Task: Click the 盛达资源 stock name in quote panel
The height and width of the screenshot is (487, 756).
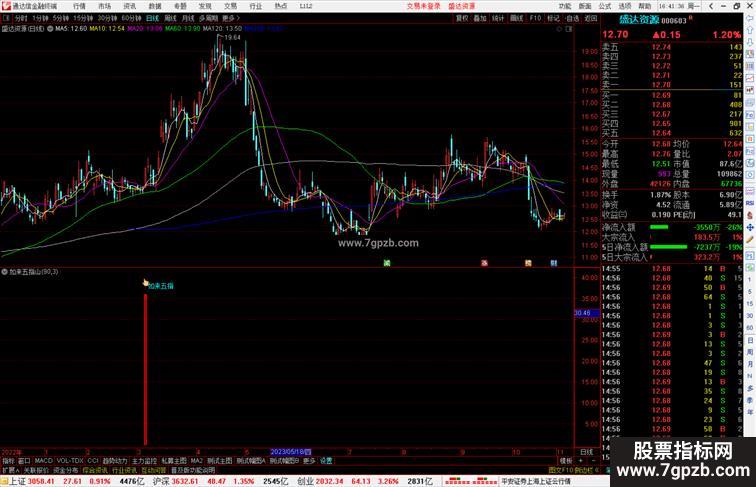Action: [x=639, y=19]
